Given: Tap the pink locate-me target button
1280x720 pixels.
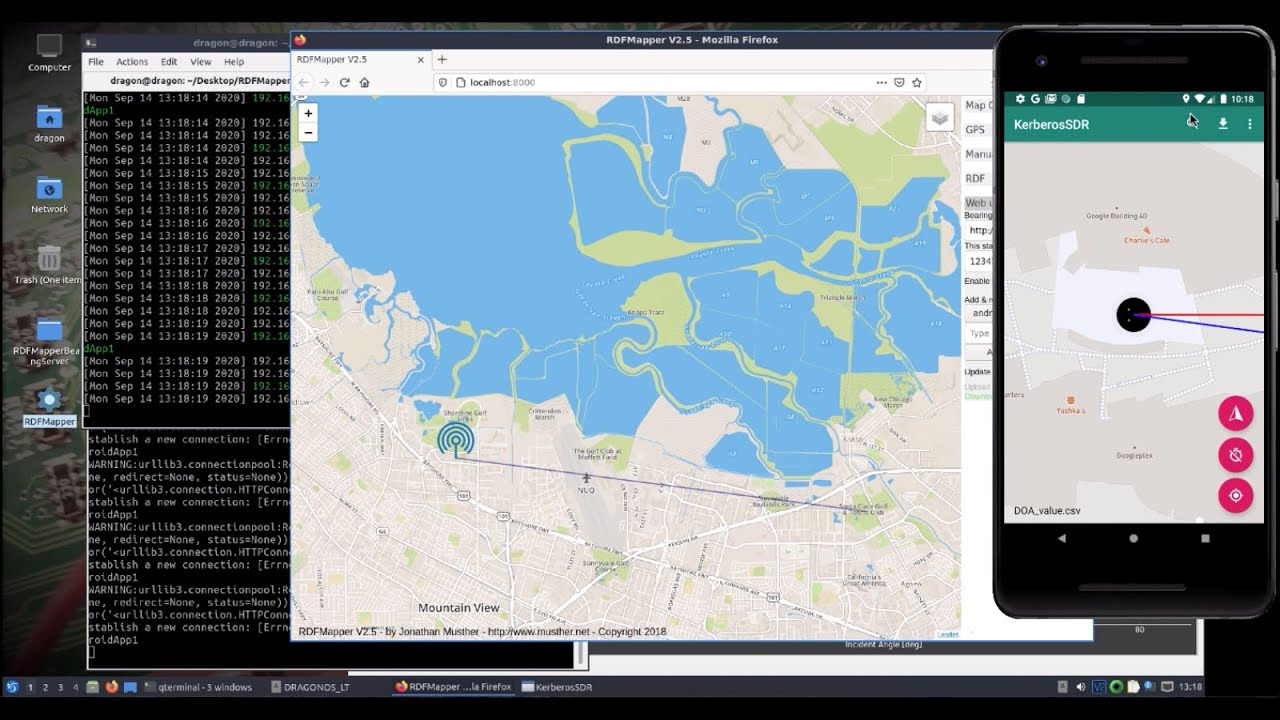Looking at the screenshot, I should pos(1235,495).
